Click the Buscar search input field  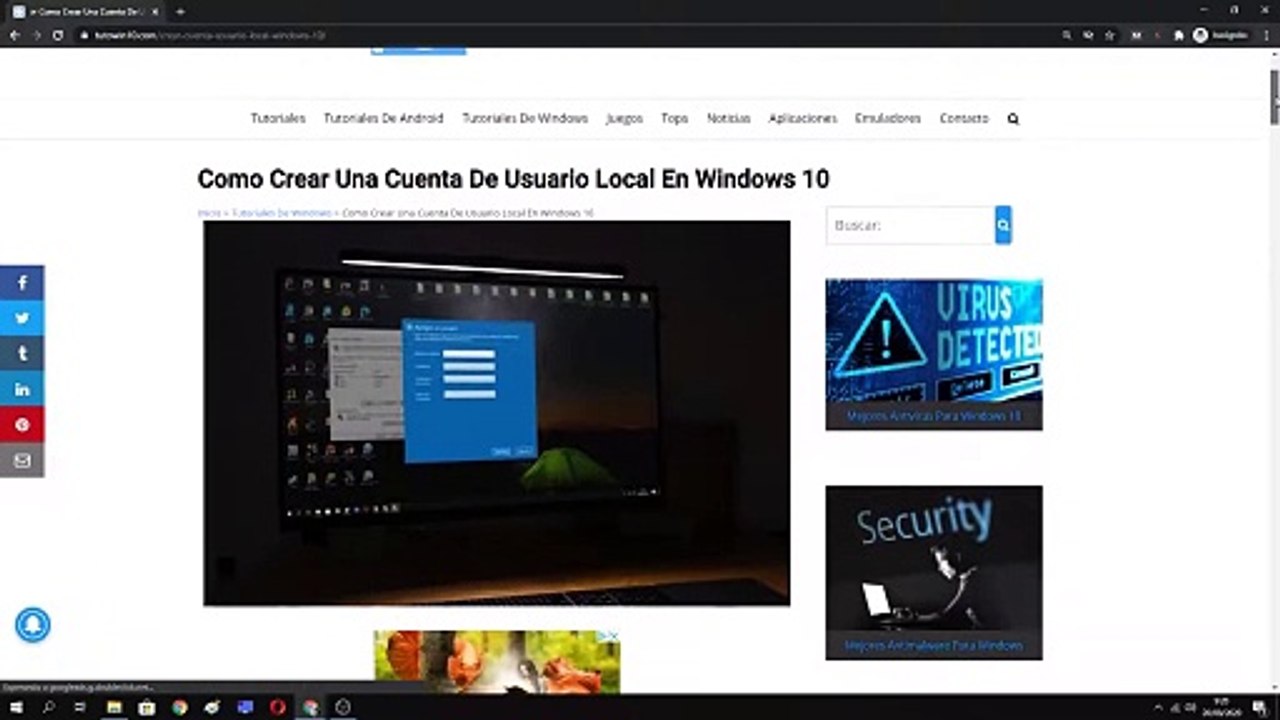(x=910, y=225)
